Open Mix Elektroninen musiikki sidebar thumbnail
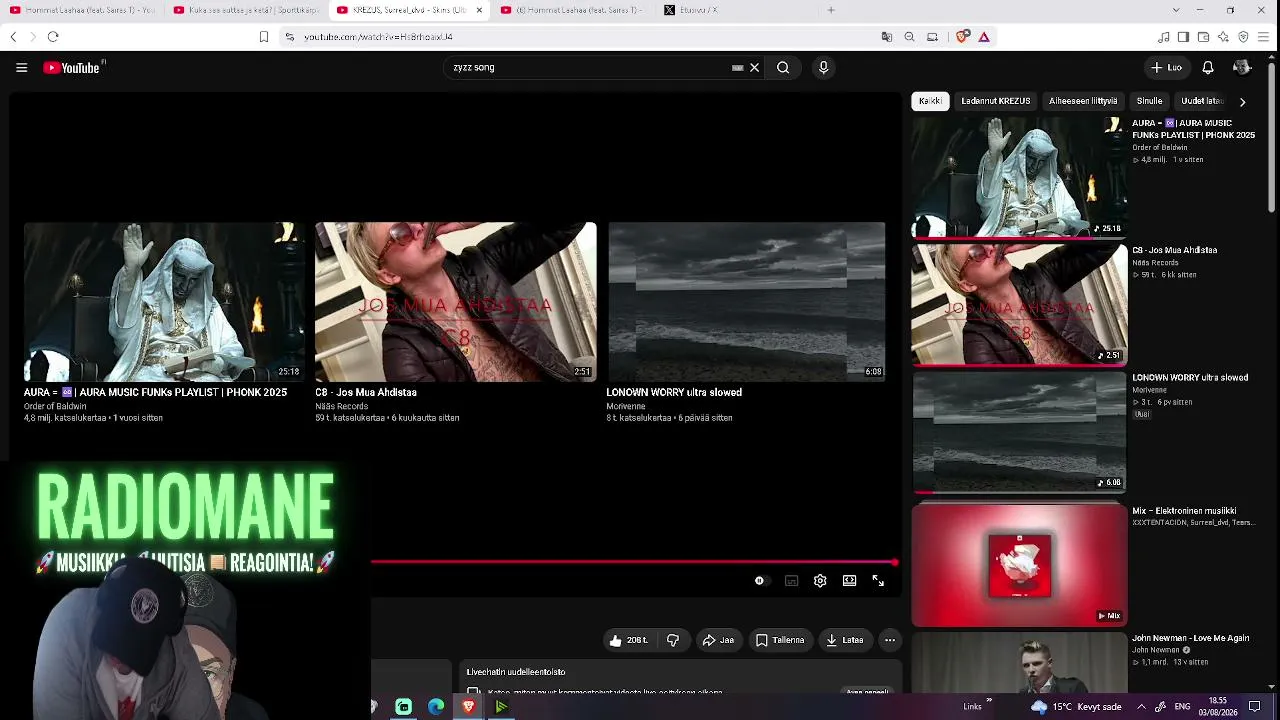This screenshot has height=720, width=1280. coord(1019,566)
